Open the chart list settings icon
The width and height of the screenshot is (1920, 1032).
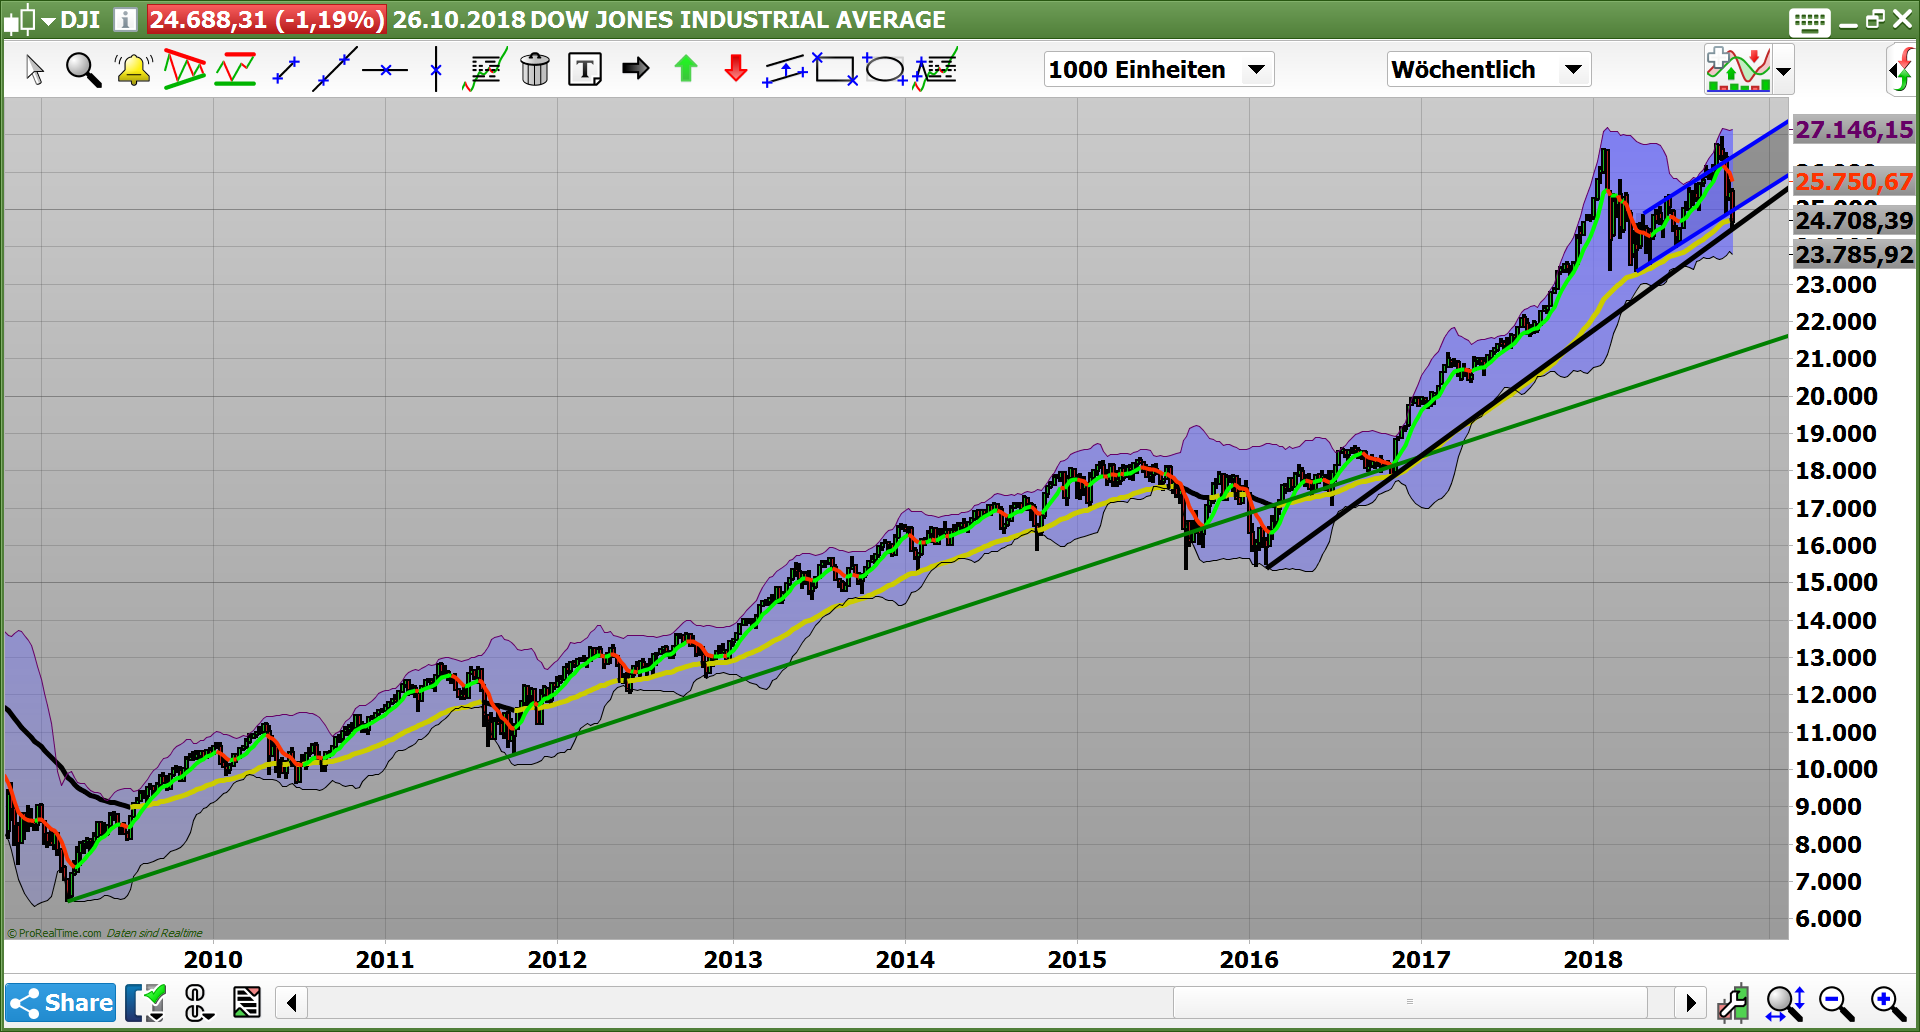pos(247,1002)
